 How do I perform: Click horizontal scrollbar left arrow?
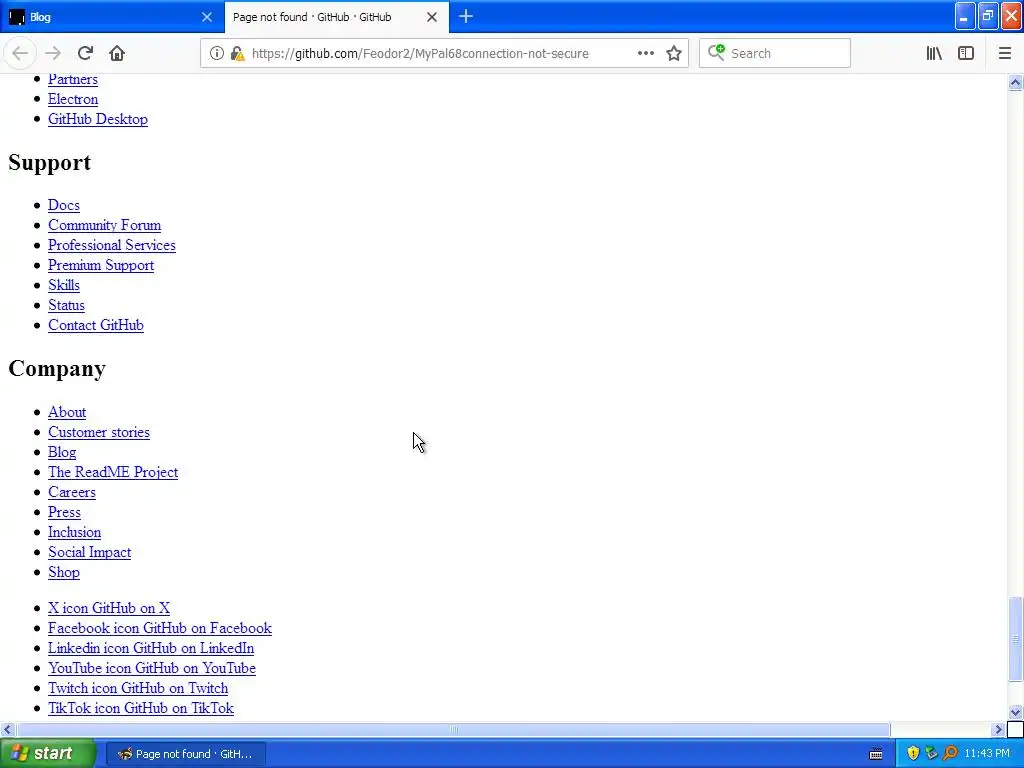point(7,729)
